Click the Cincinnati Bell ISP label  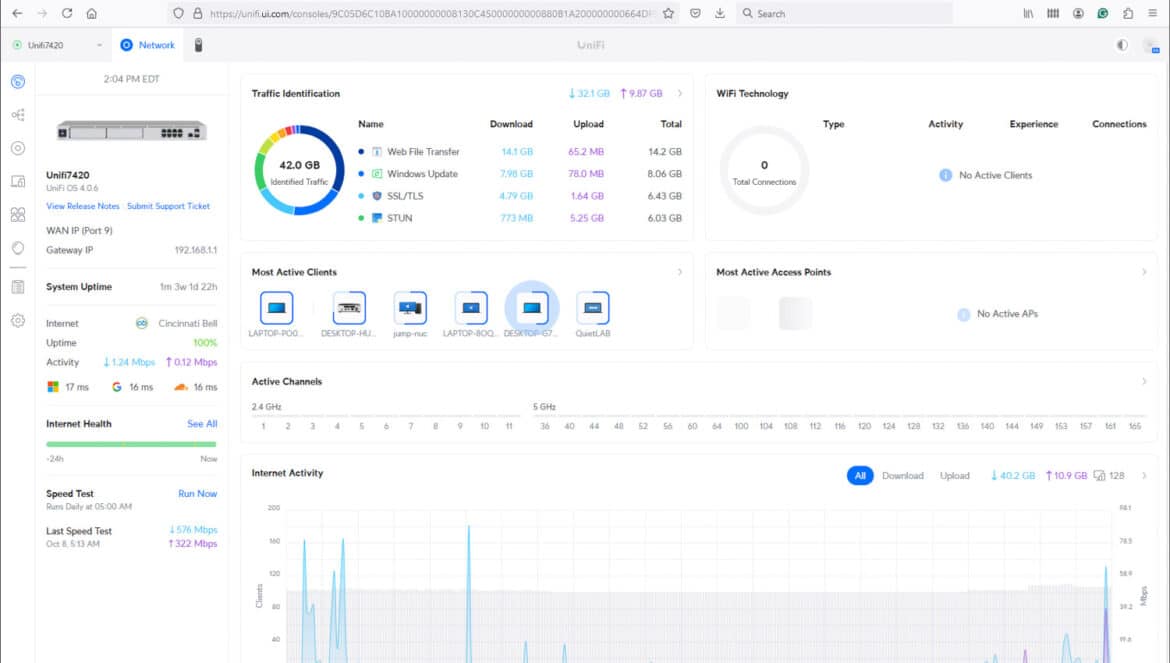tap(188, 324)
